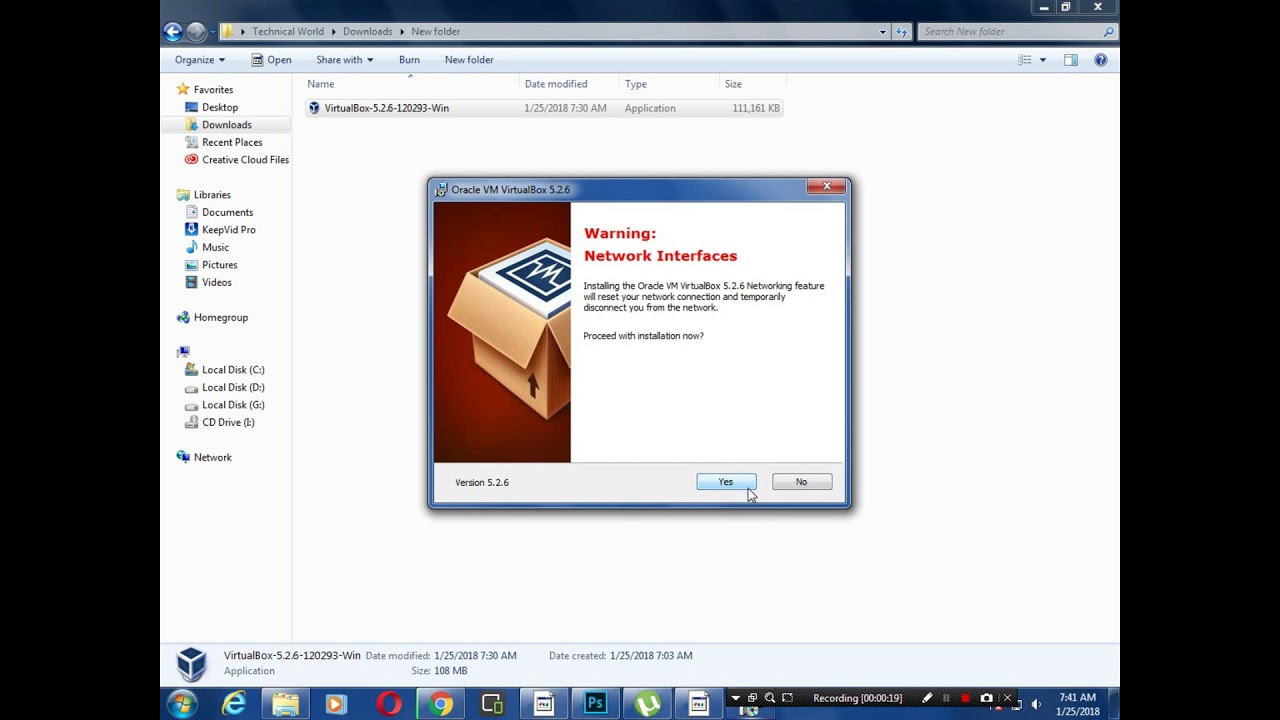
Task: Switch to Chrome in taskbar
Action: click(440, 704)
